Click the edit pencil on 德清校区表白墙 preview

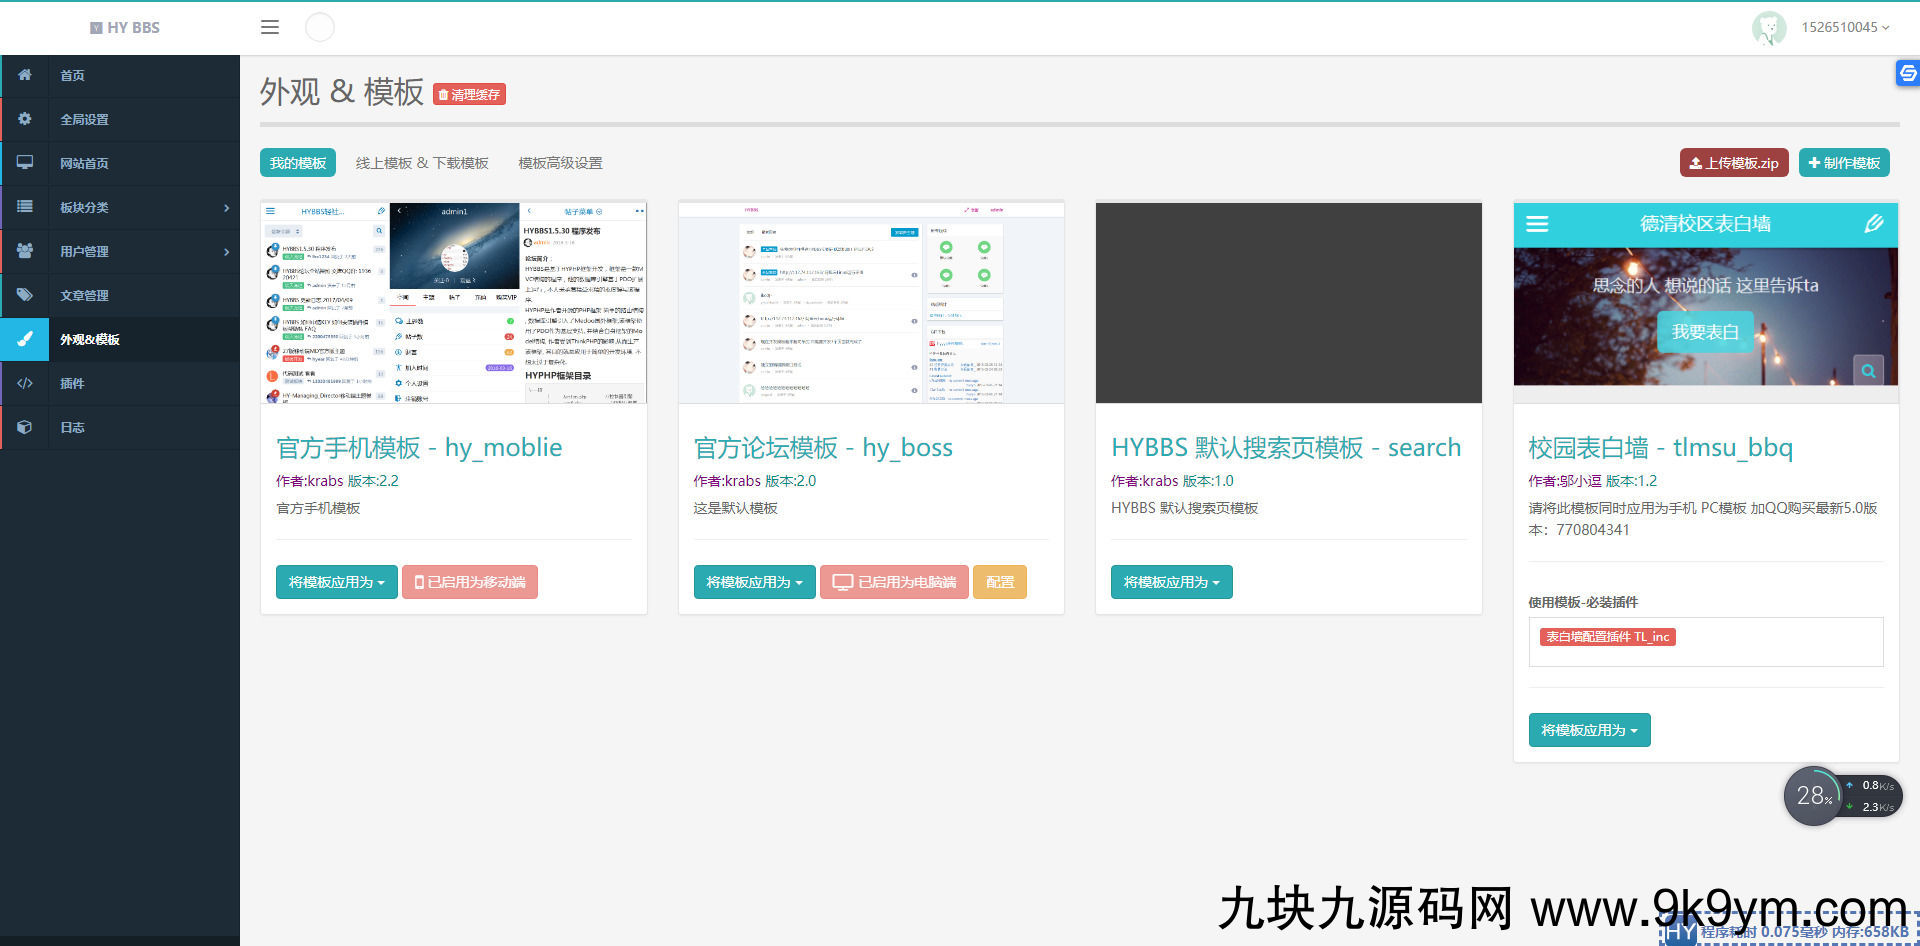pyautogui.click(x=1873, y=224)
